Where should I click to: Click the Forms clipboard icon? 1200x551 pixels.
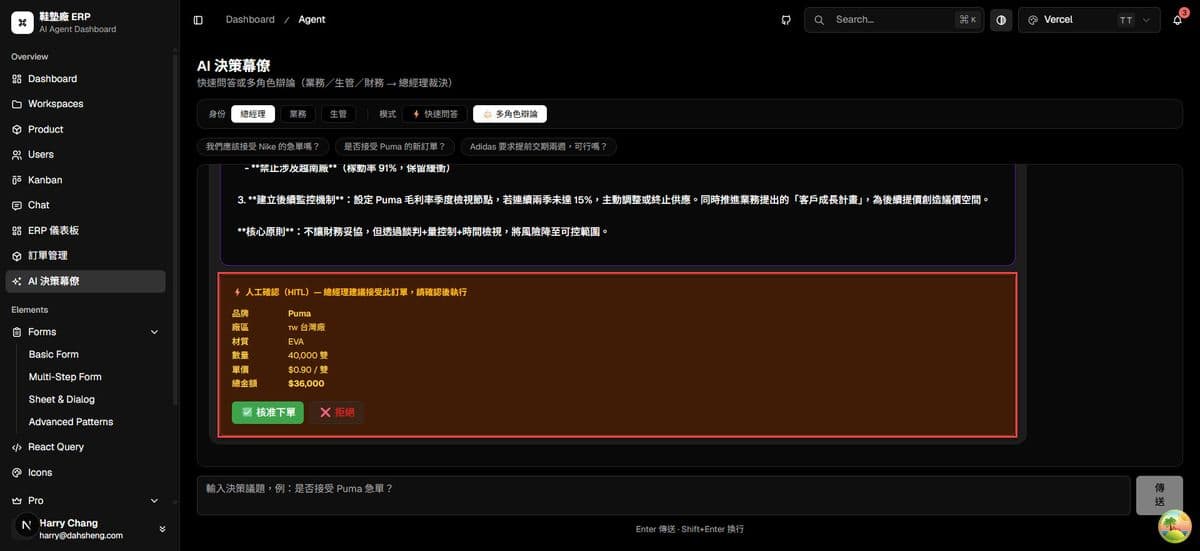pyautogui.click(x=17, y=332)
